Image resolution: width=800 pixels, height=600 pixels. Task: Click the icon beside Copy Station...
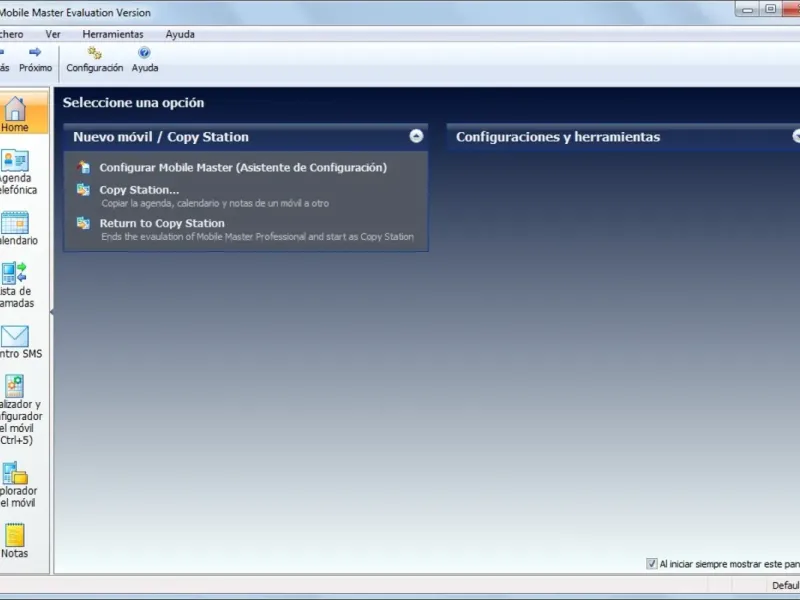point(83,189)
